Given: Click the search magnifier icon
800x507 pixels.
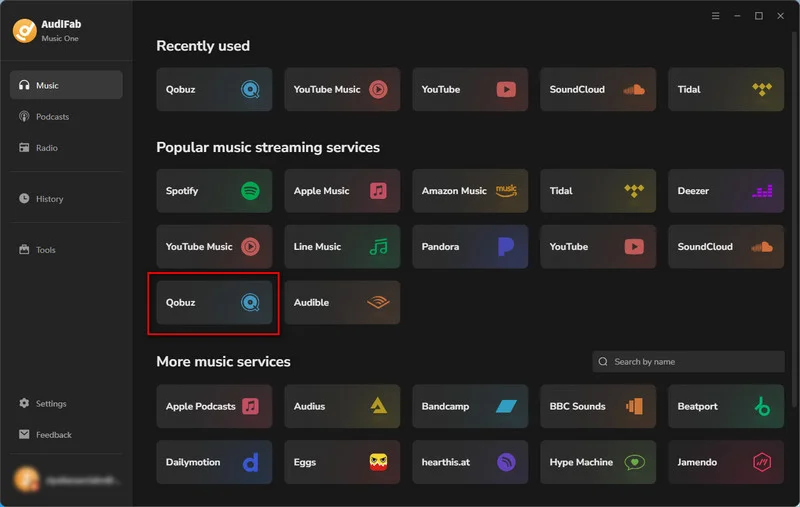Looking at the screenshot, I should tap(603, 362).
